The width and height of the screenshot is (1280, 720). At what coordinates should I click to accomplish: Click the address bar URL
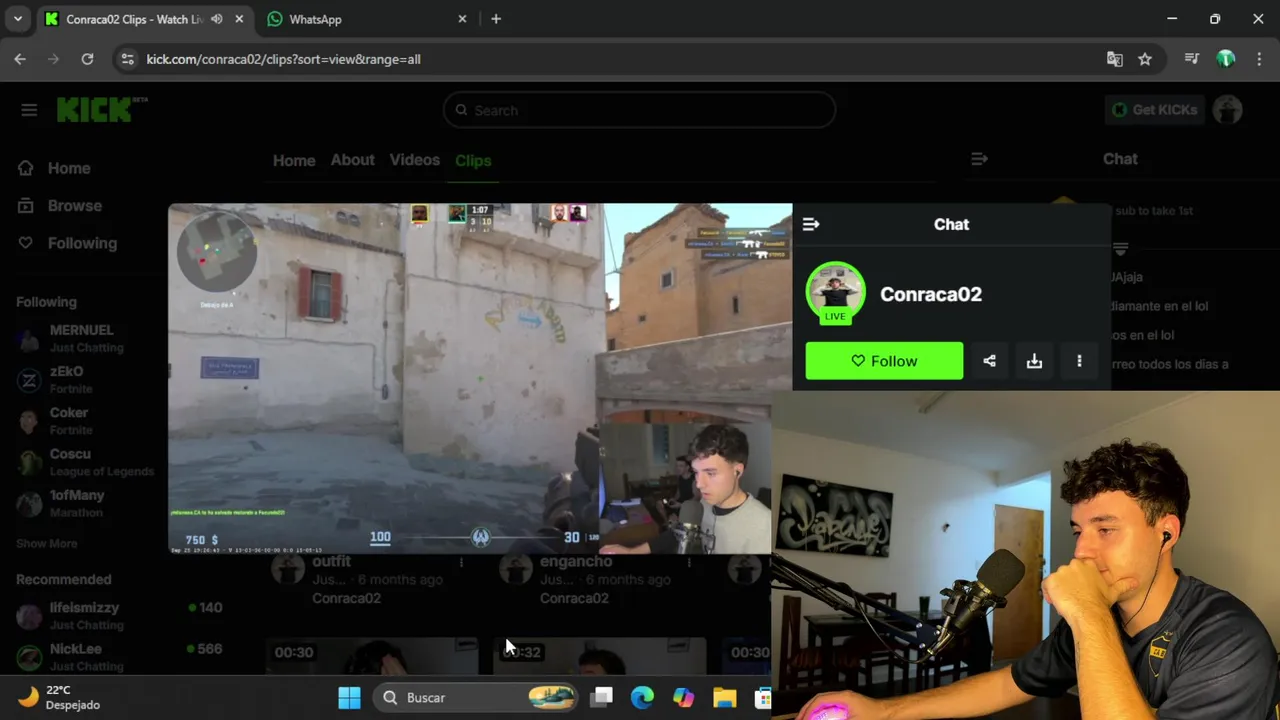(283, 59)
